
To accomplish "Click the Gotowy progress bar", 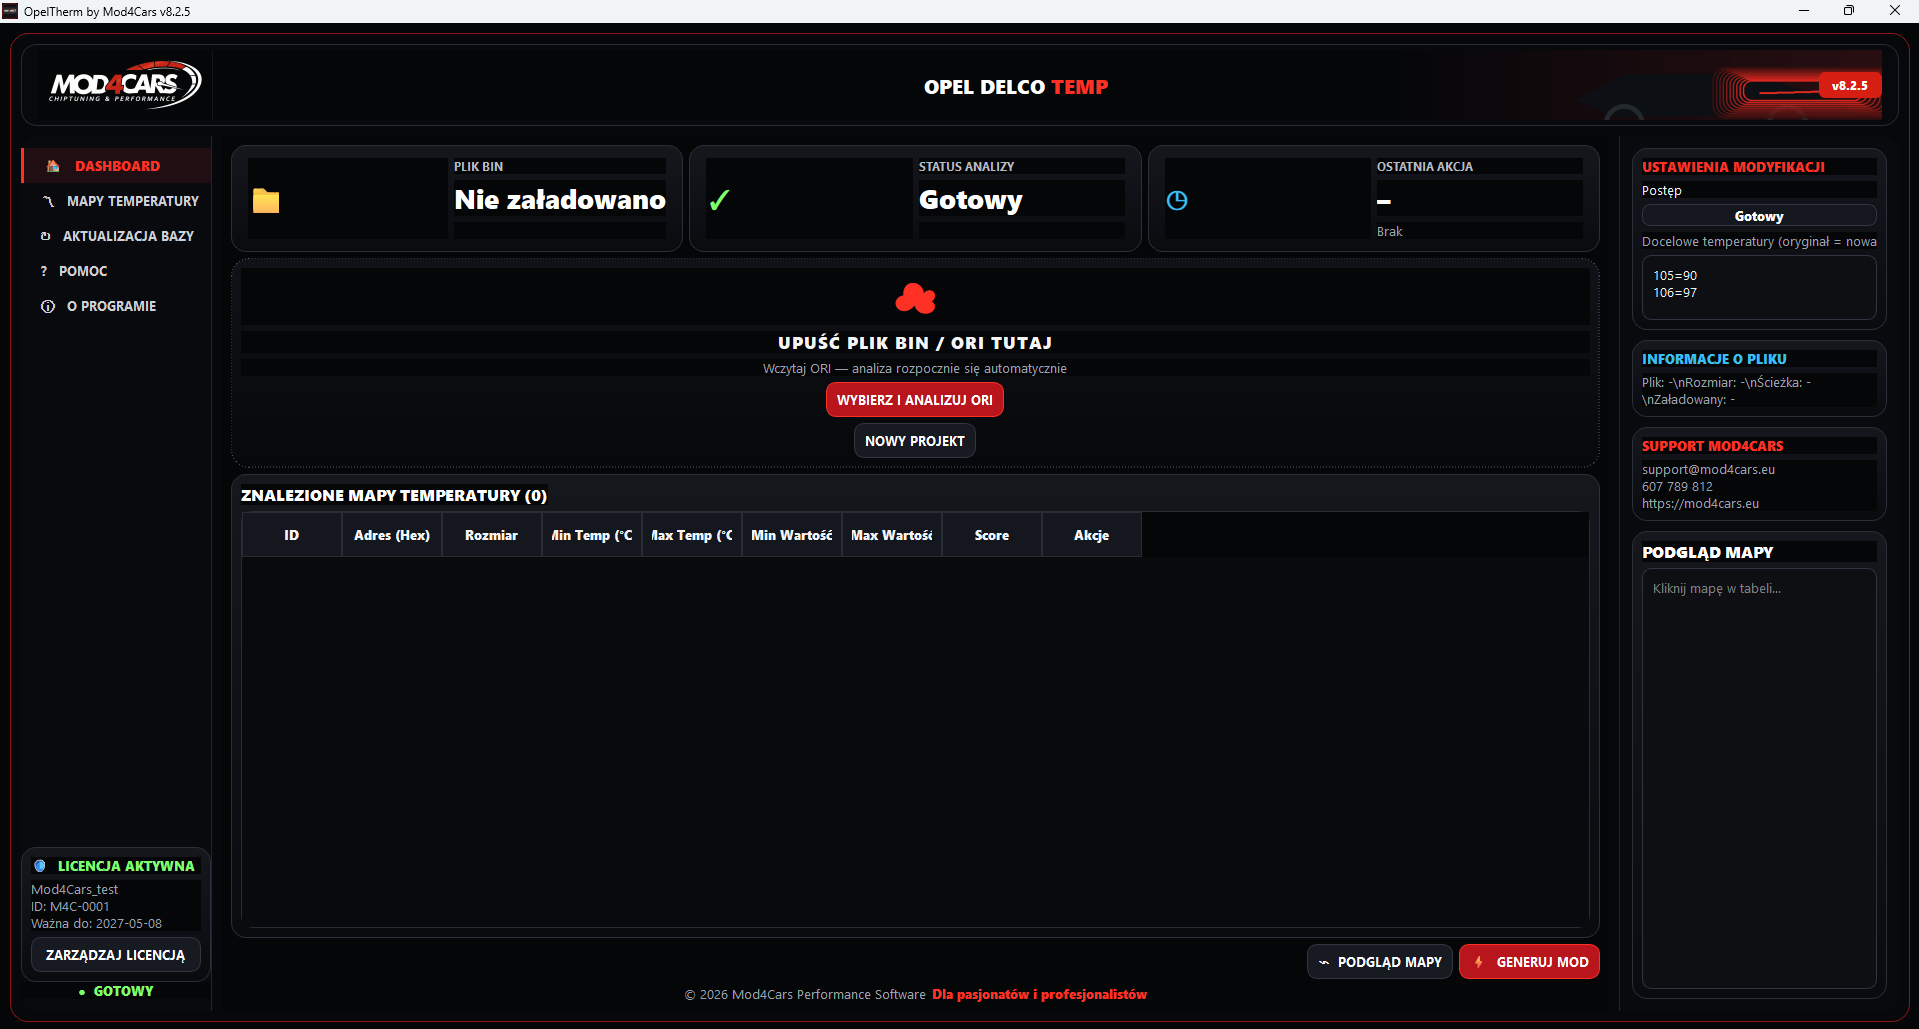I will tap(1759, 216).
